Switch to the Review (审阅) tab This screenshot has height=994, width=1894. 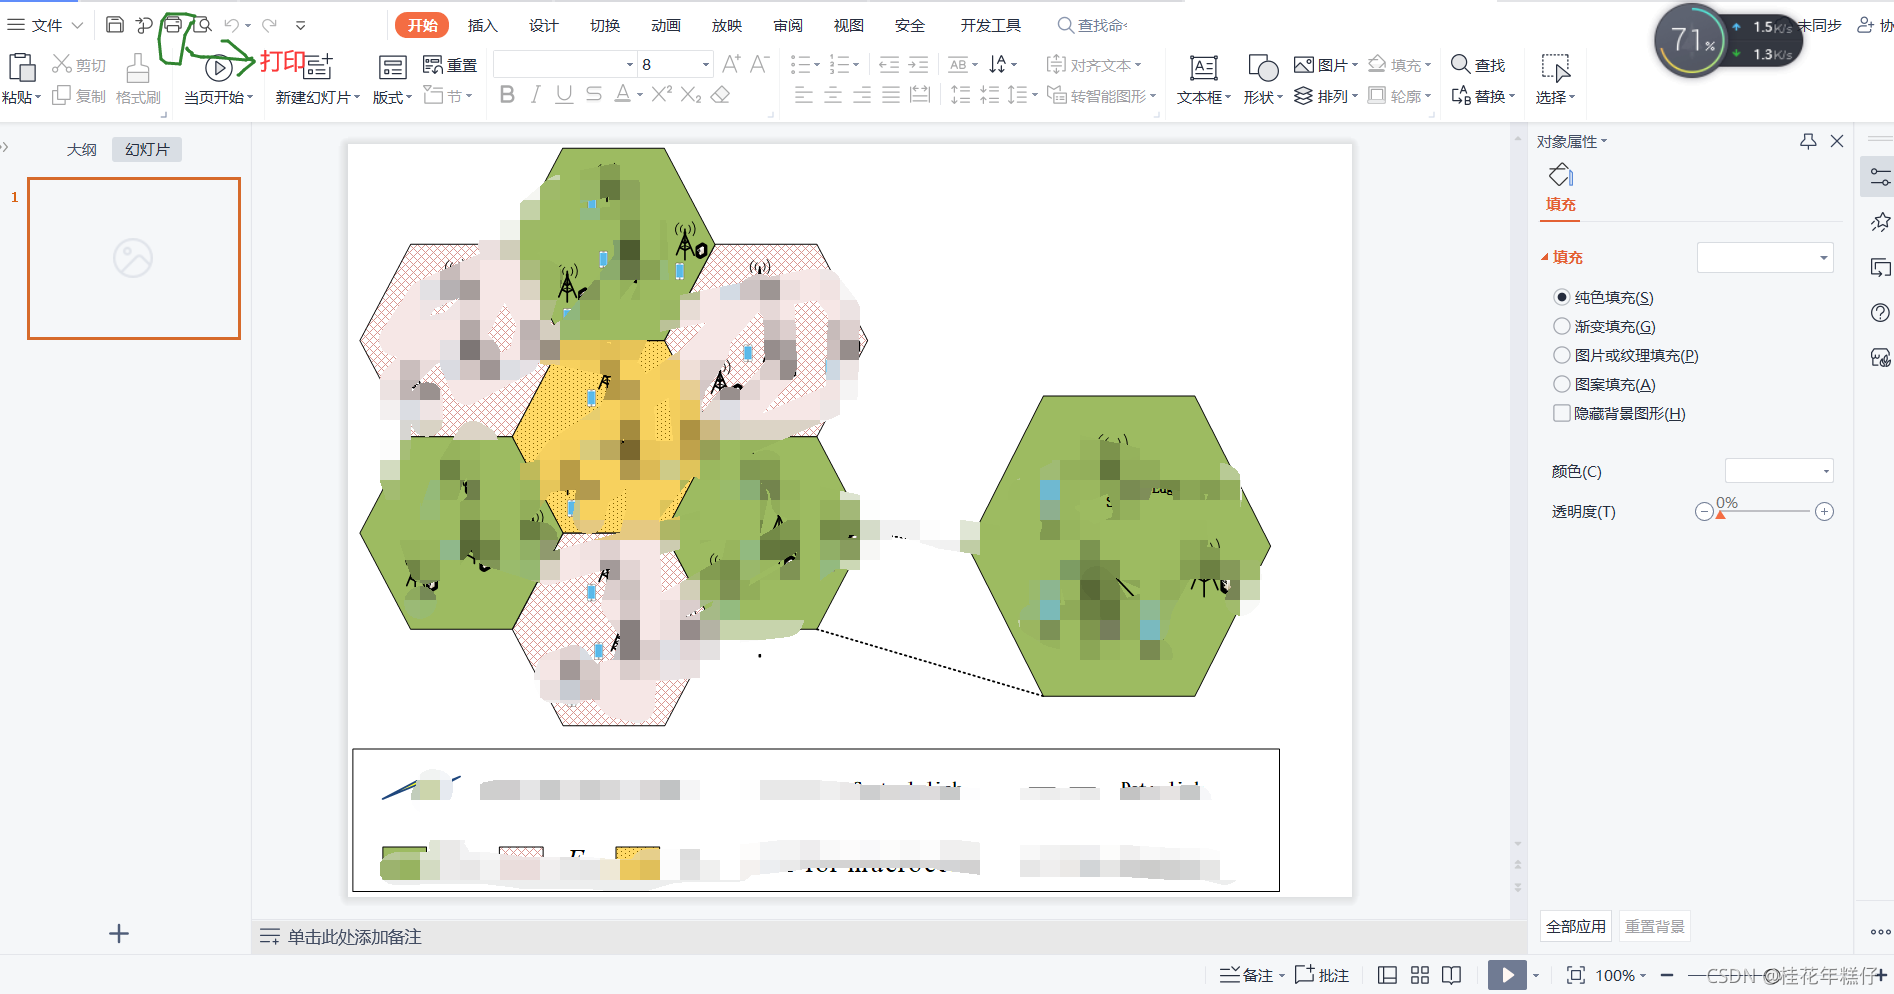pos(788,25)
